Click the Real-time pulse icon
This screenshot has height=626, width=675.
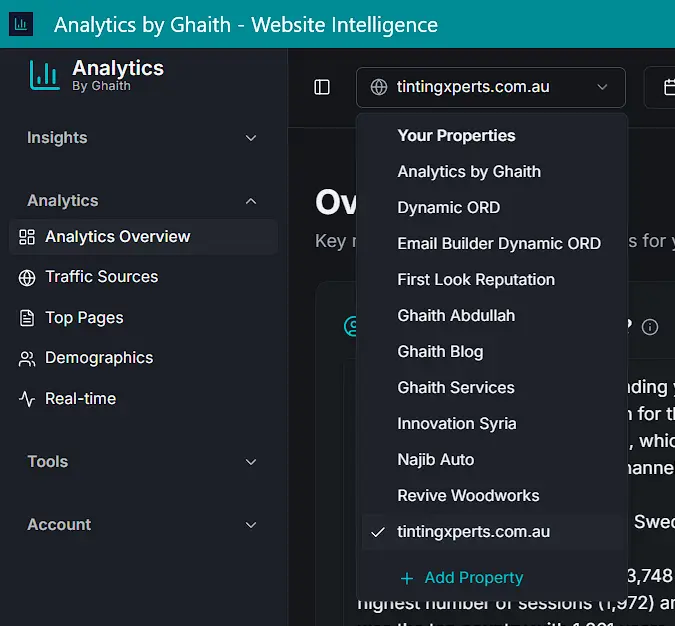click(x=27, y=399)
